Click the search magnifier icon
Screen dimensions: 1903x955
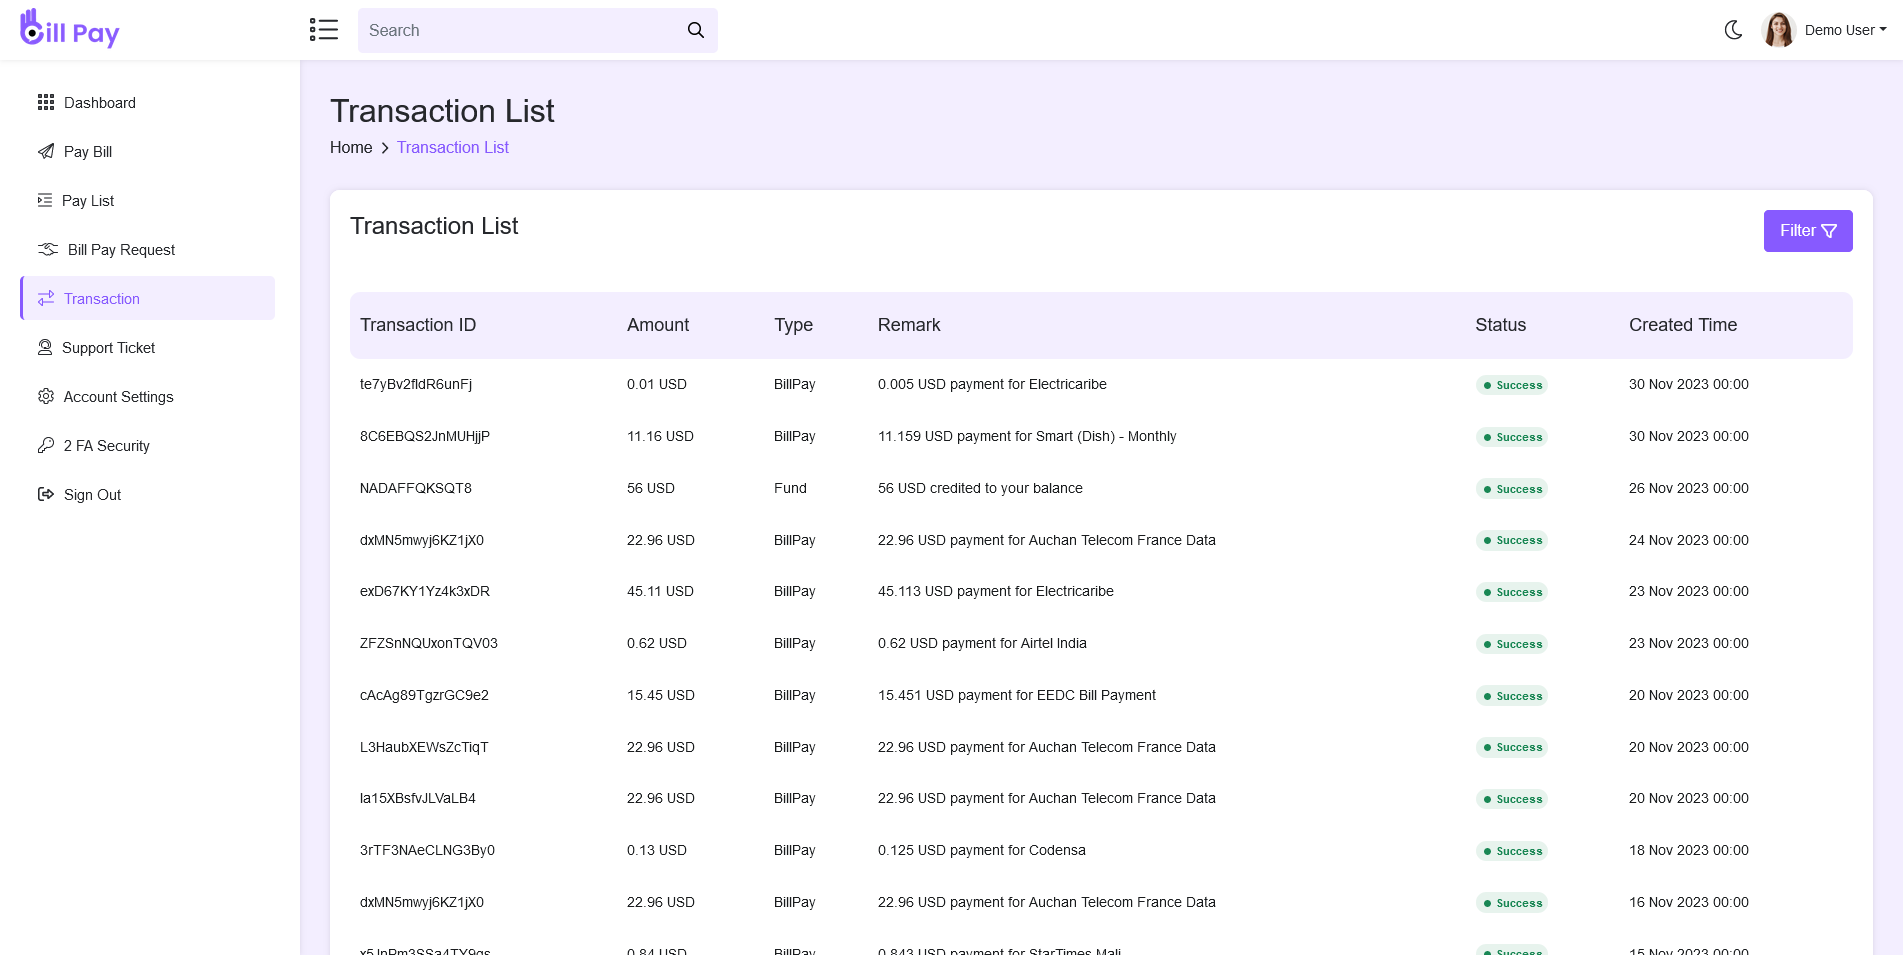click(696, 30)
